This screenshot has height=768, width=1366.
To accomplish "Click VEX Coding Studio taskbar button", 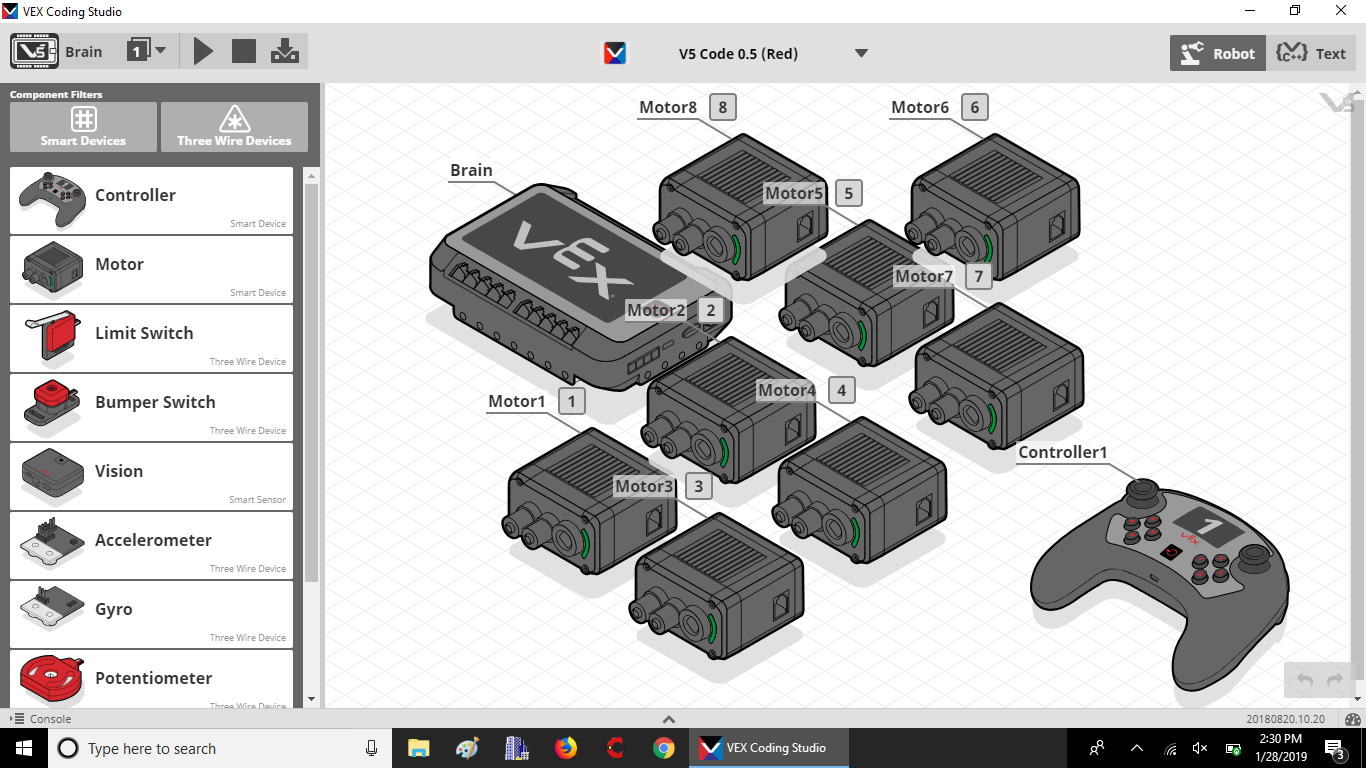I will pos(770,748).
